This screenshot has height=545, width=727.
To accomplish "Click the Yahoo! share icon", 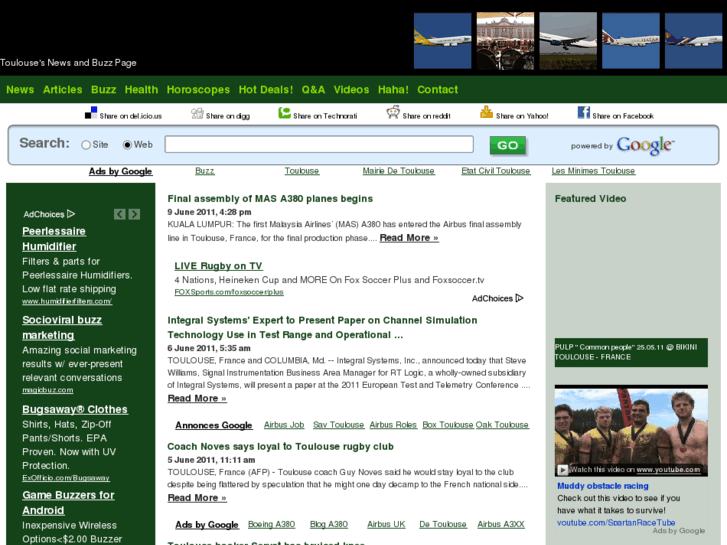I will point(486,112).
